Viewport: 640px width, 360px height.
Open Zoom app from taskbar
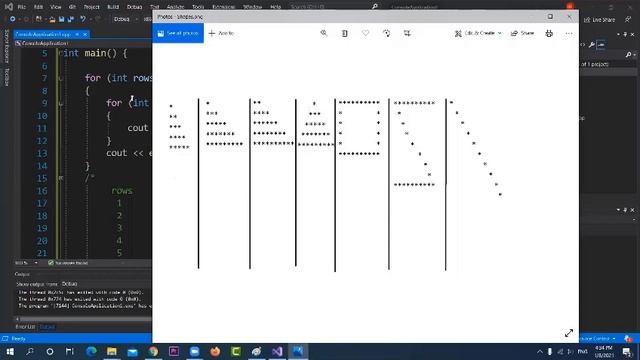[195, 351]
